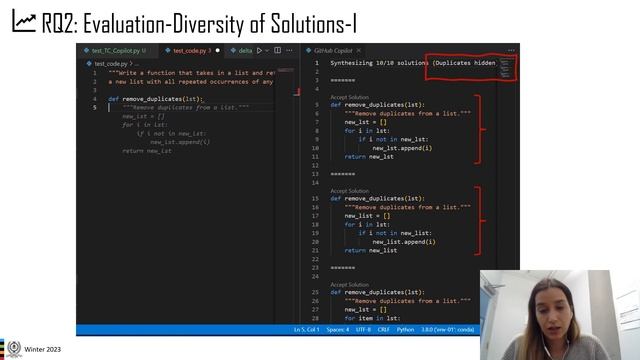
Task: Change line endings via CRLF
Action: tap(384, 329)
